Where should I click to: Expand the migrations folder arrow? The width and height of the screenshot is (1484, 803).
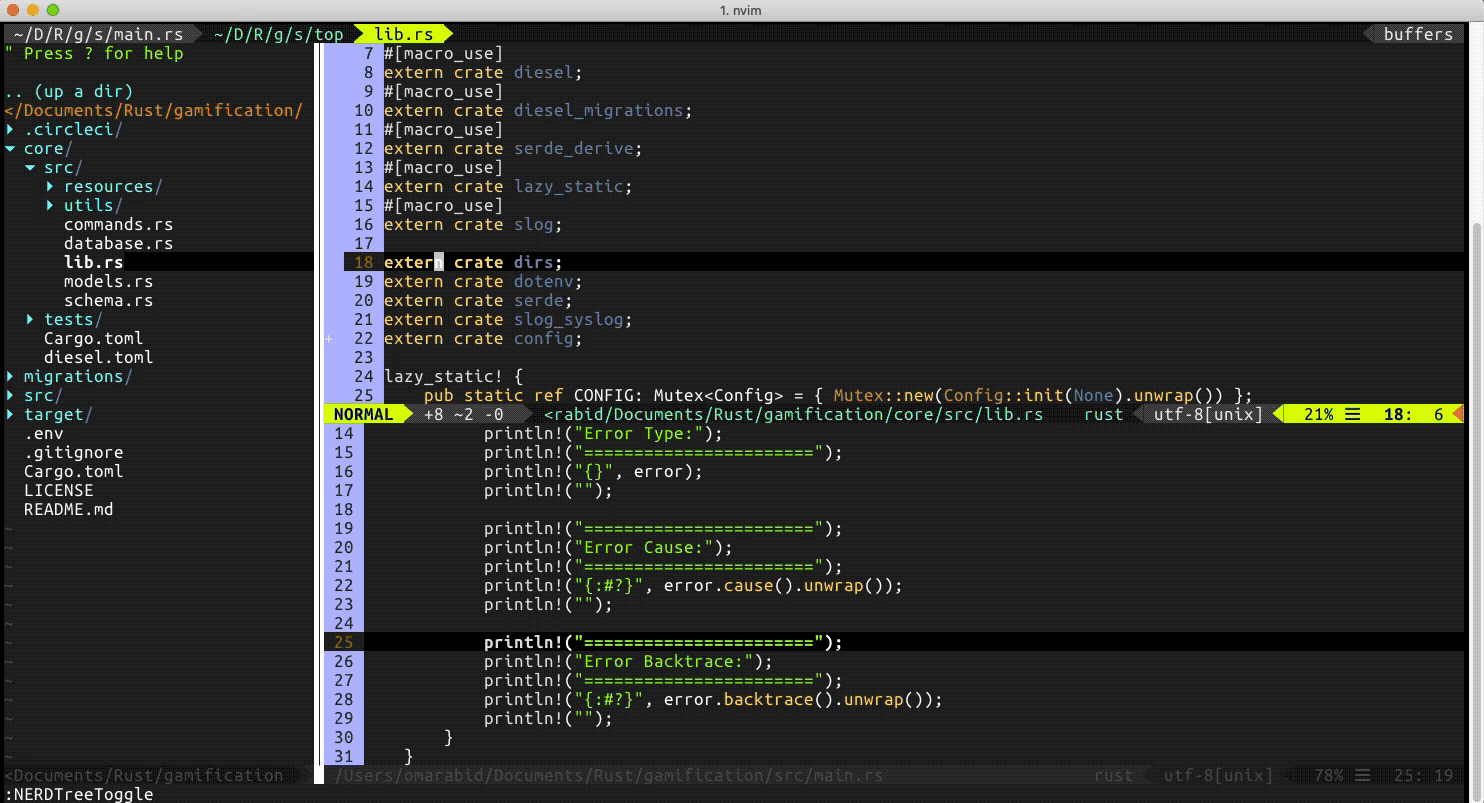(10, 376)
